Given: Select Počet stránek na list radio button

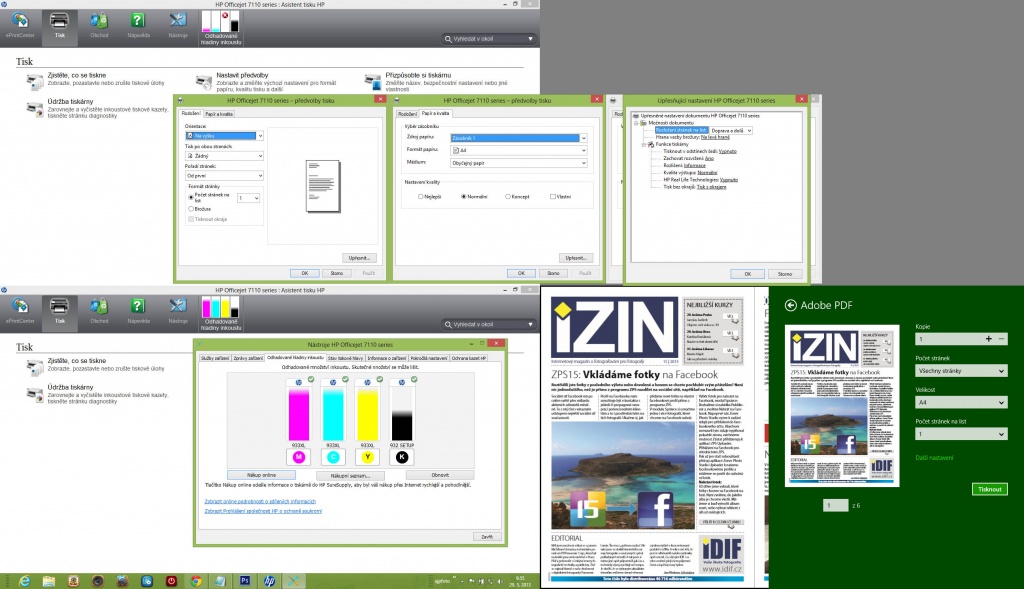Looking at the screenshot, I should tap(191, 197).
